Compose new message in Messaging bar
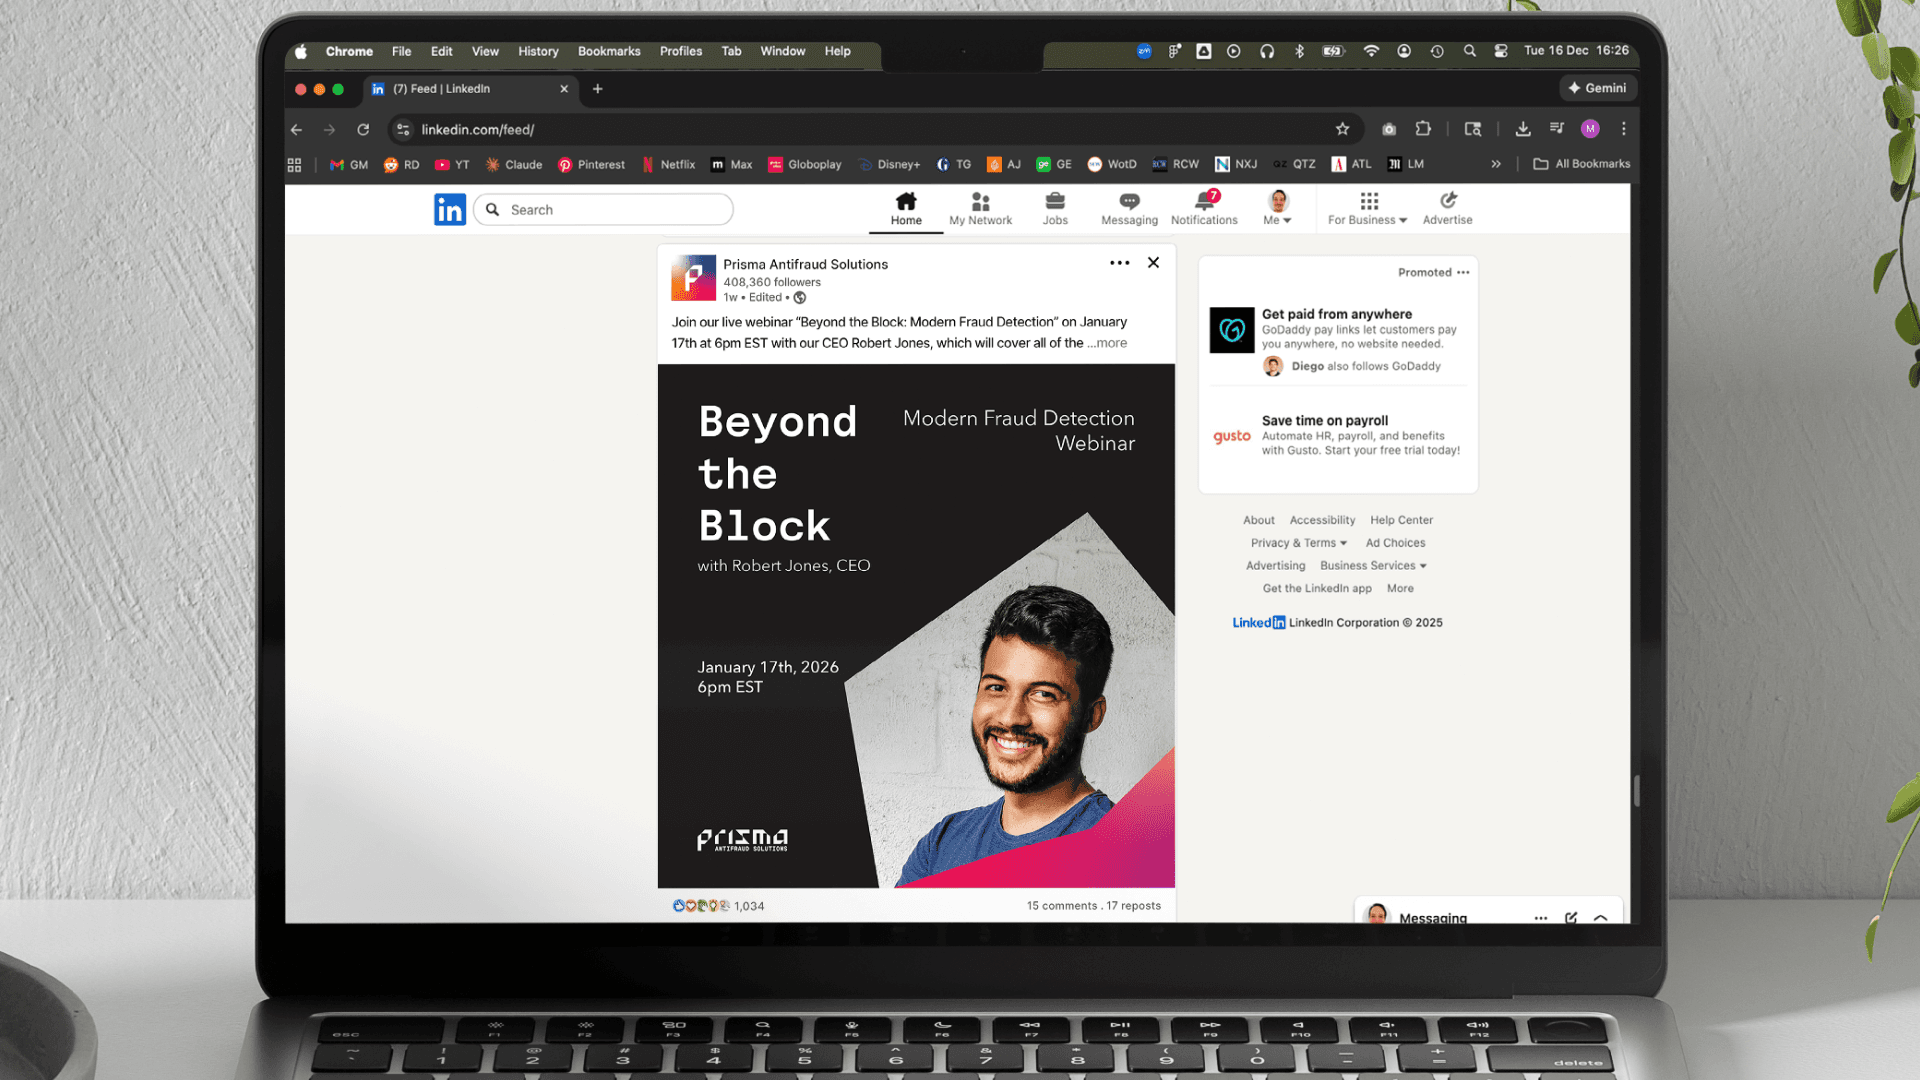The height and width of the screenshot is (1080, 1920). click(1571, 917)
